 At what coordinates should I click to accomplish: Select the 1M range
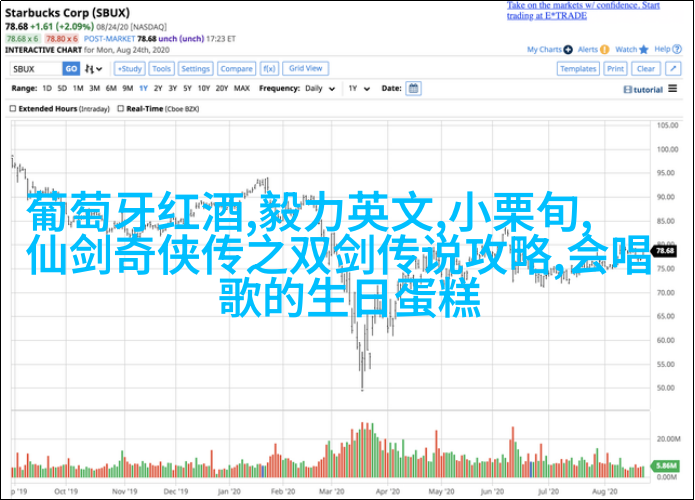[x=78, y=88]
